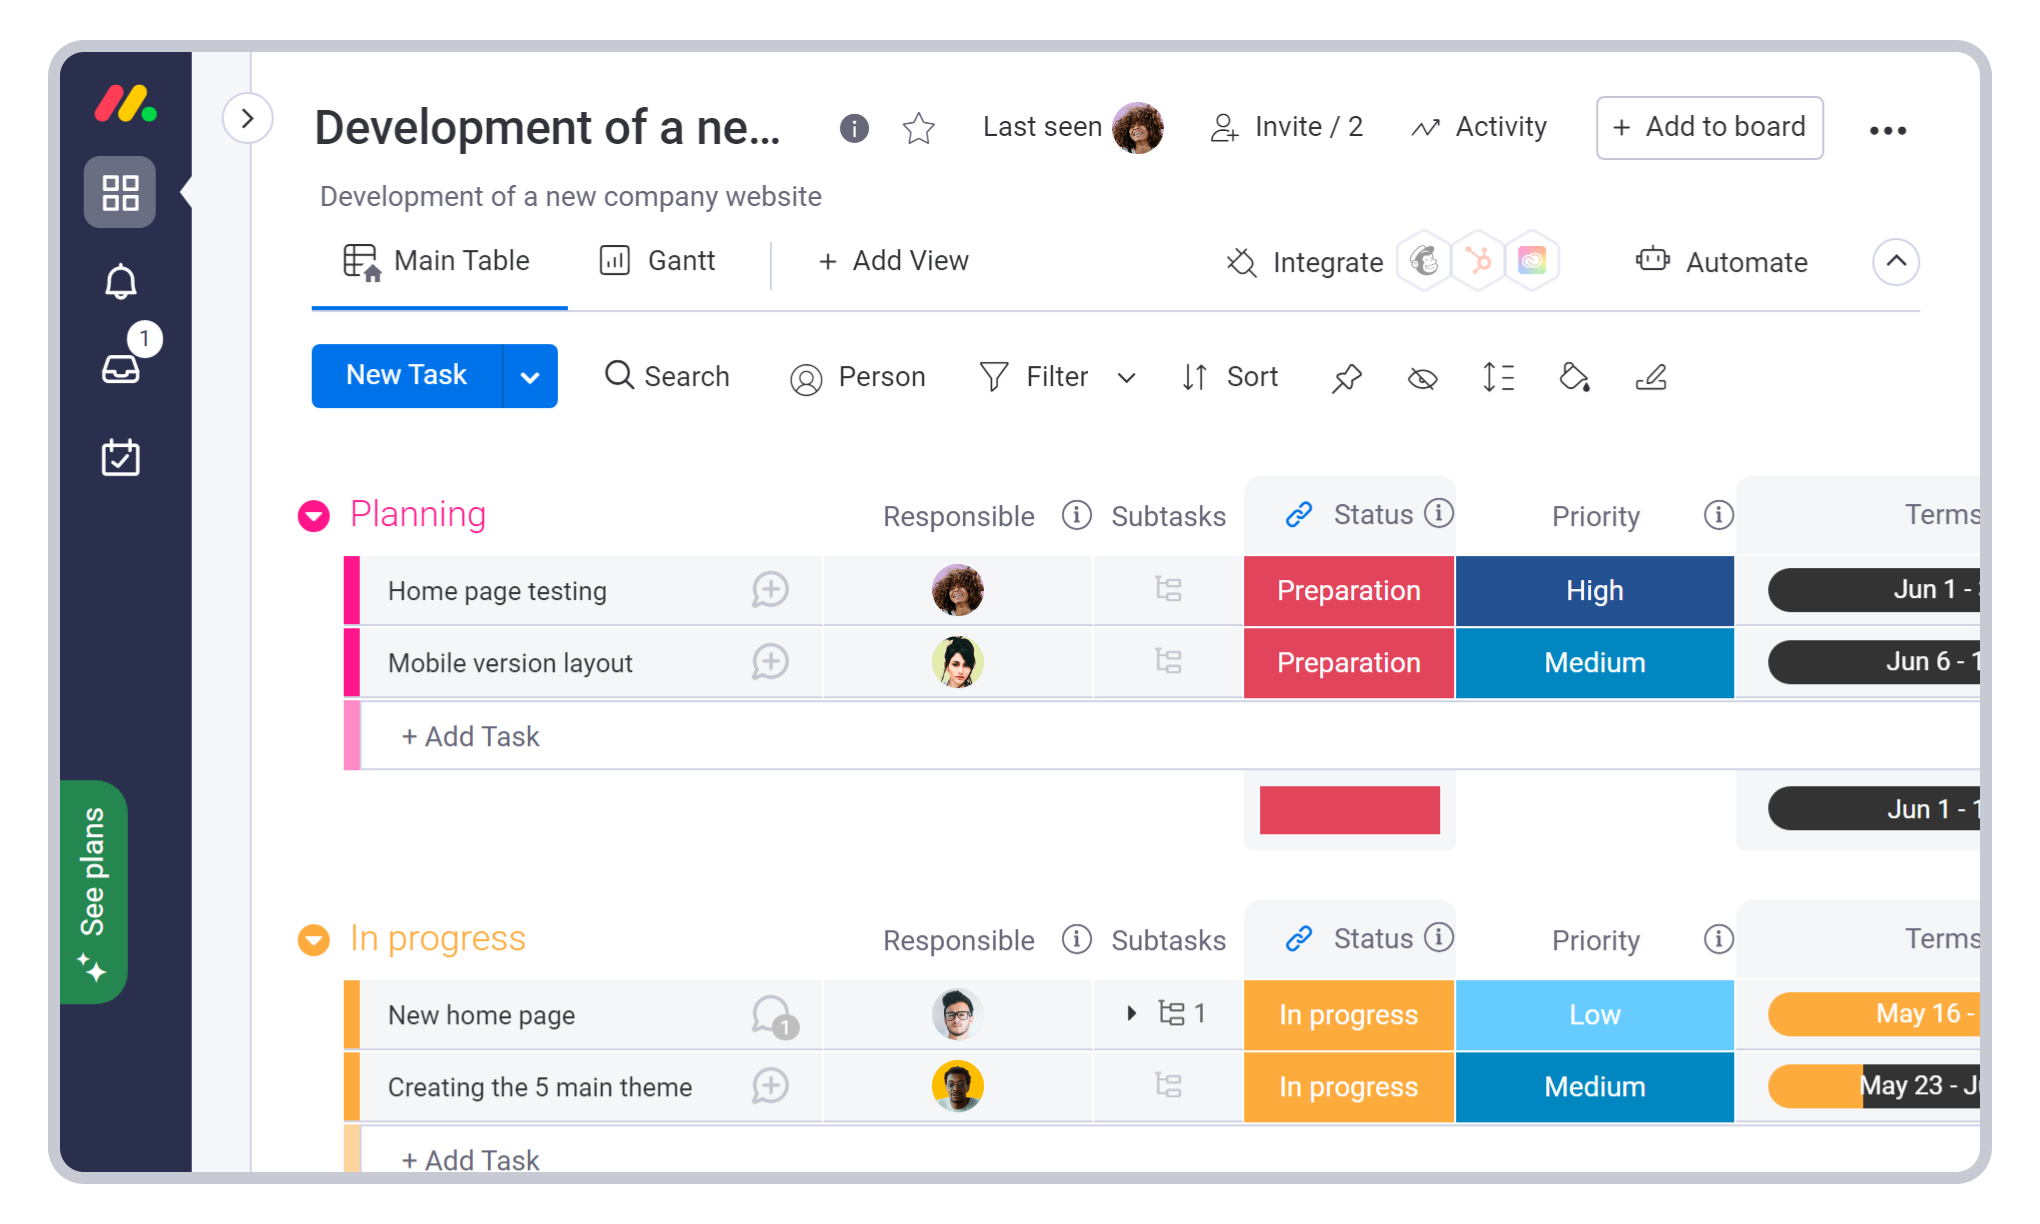Screen dimensions: 2040x1224
Task: Switch to the Gantt tab
Action: [x=658, y=261]
